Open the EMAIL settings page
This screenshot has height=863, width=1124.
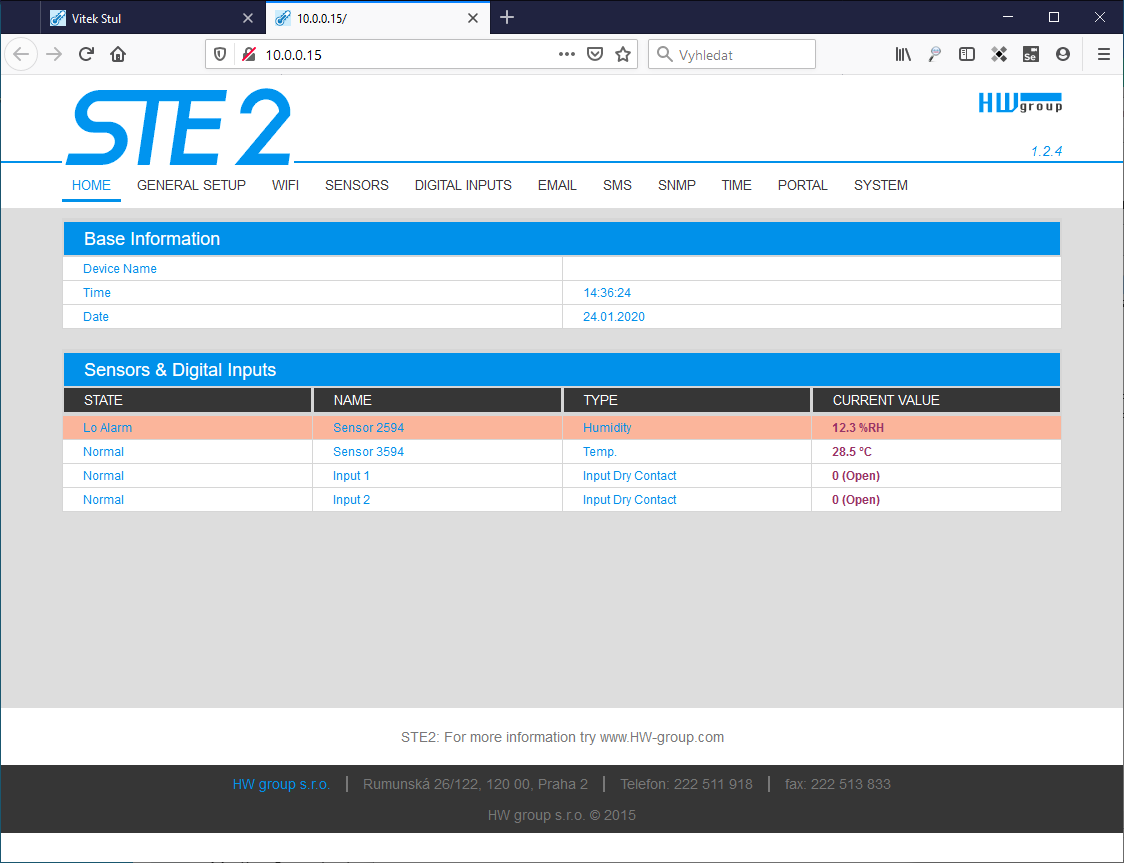(557, 186)
